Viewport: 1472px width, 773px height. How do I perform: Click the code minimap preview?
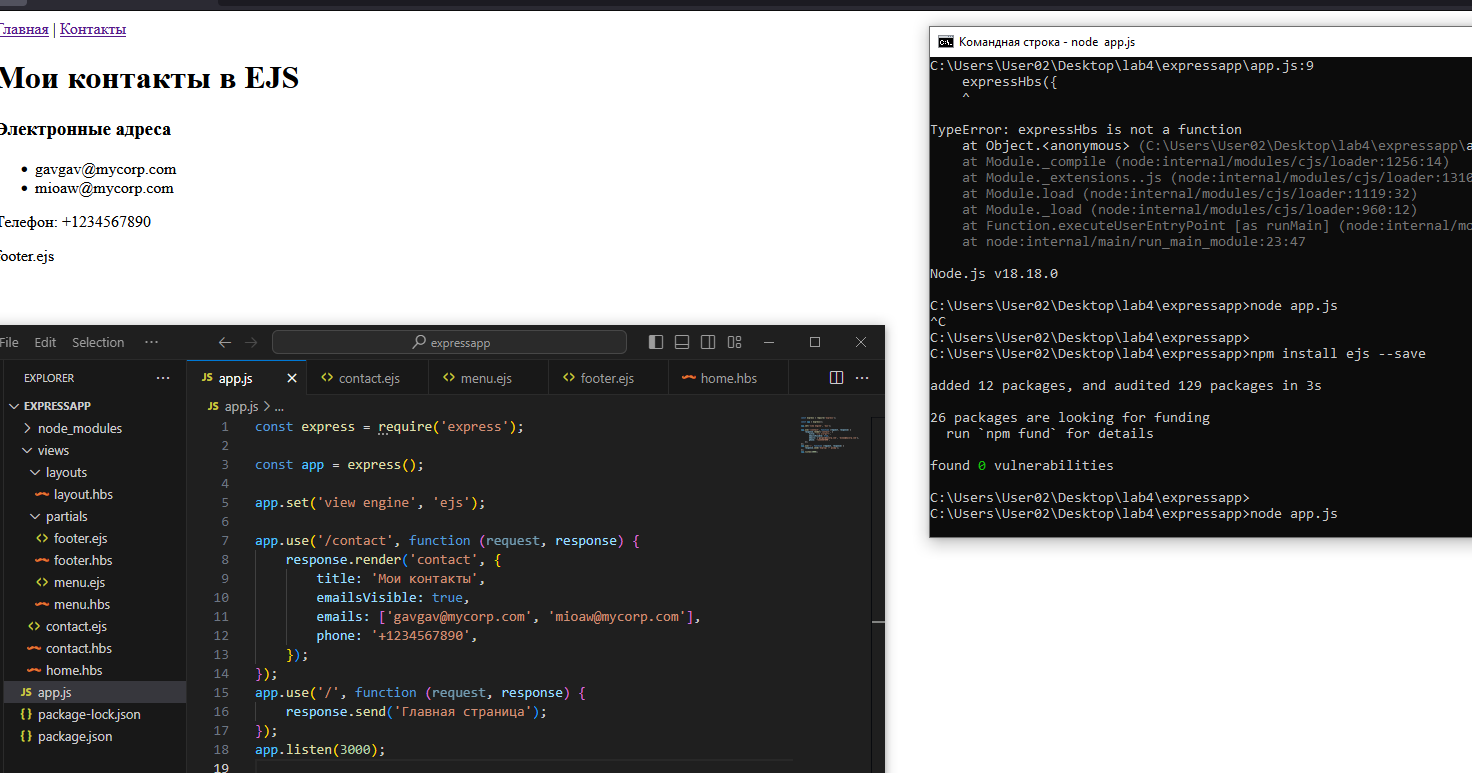(x=828, y=435)
